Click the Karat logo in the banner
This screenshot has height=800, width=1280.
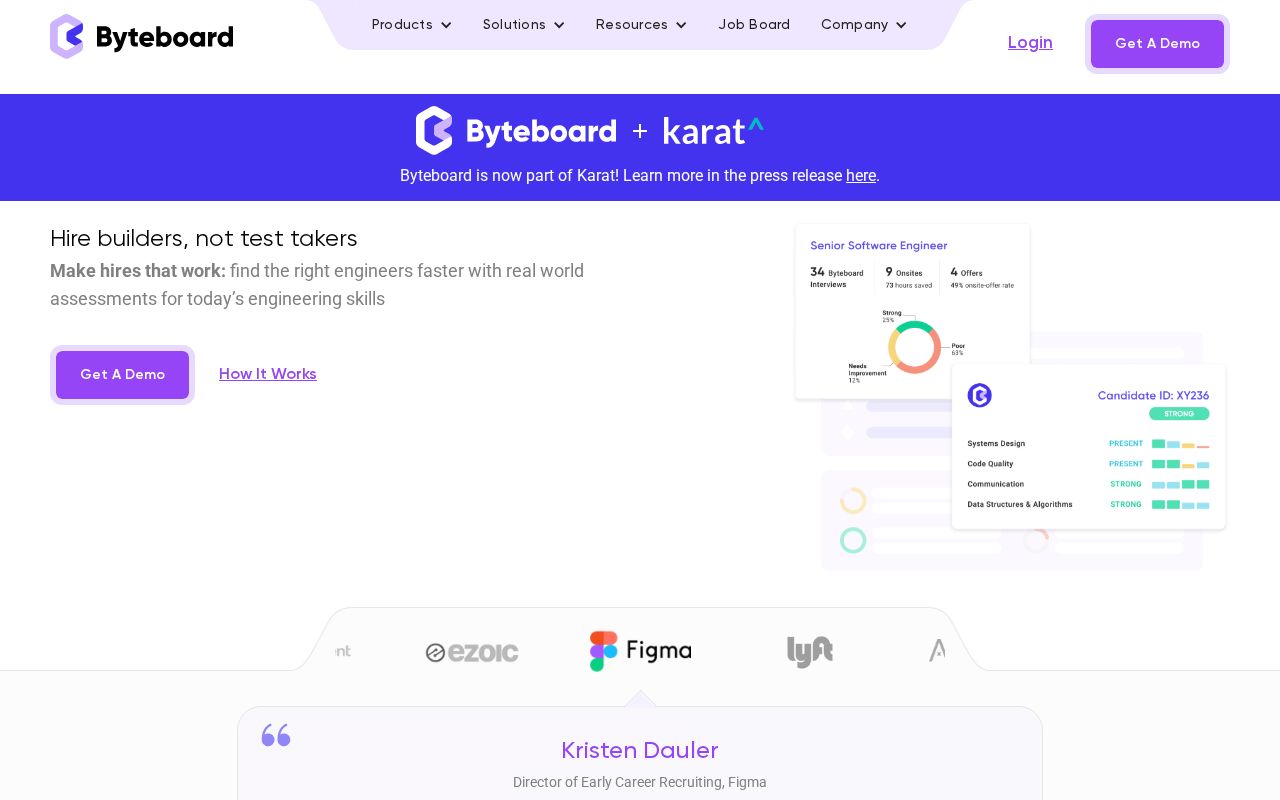[x=712, y=131]
